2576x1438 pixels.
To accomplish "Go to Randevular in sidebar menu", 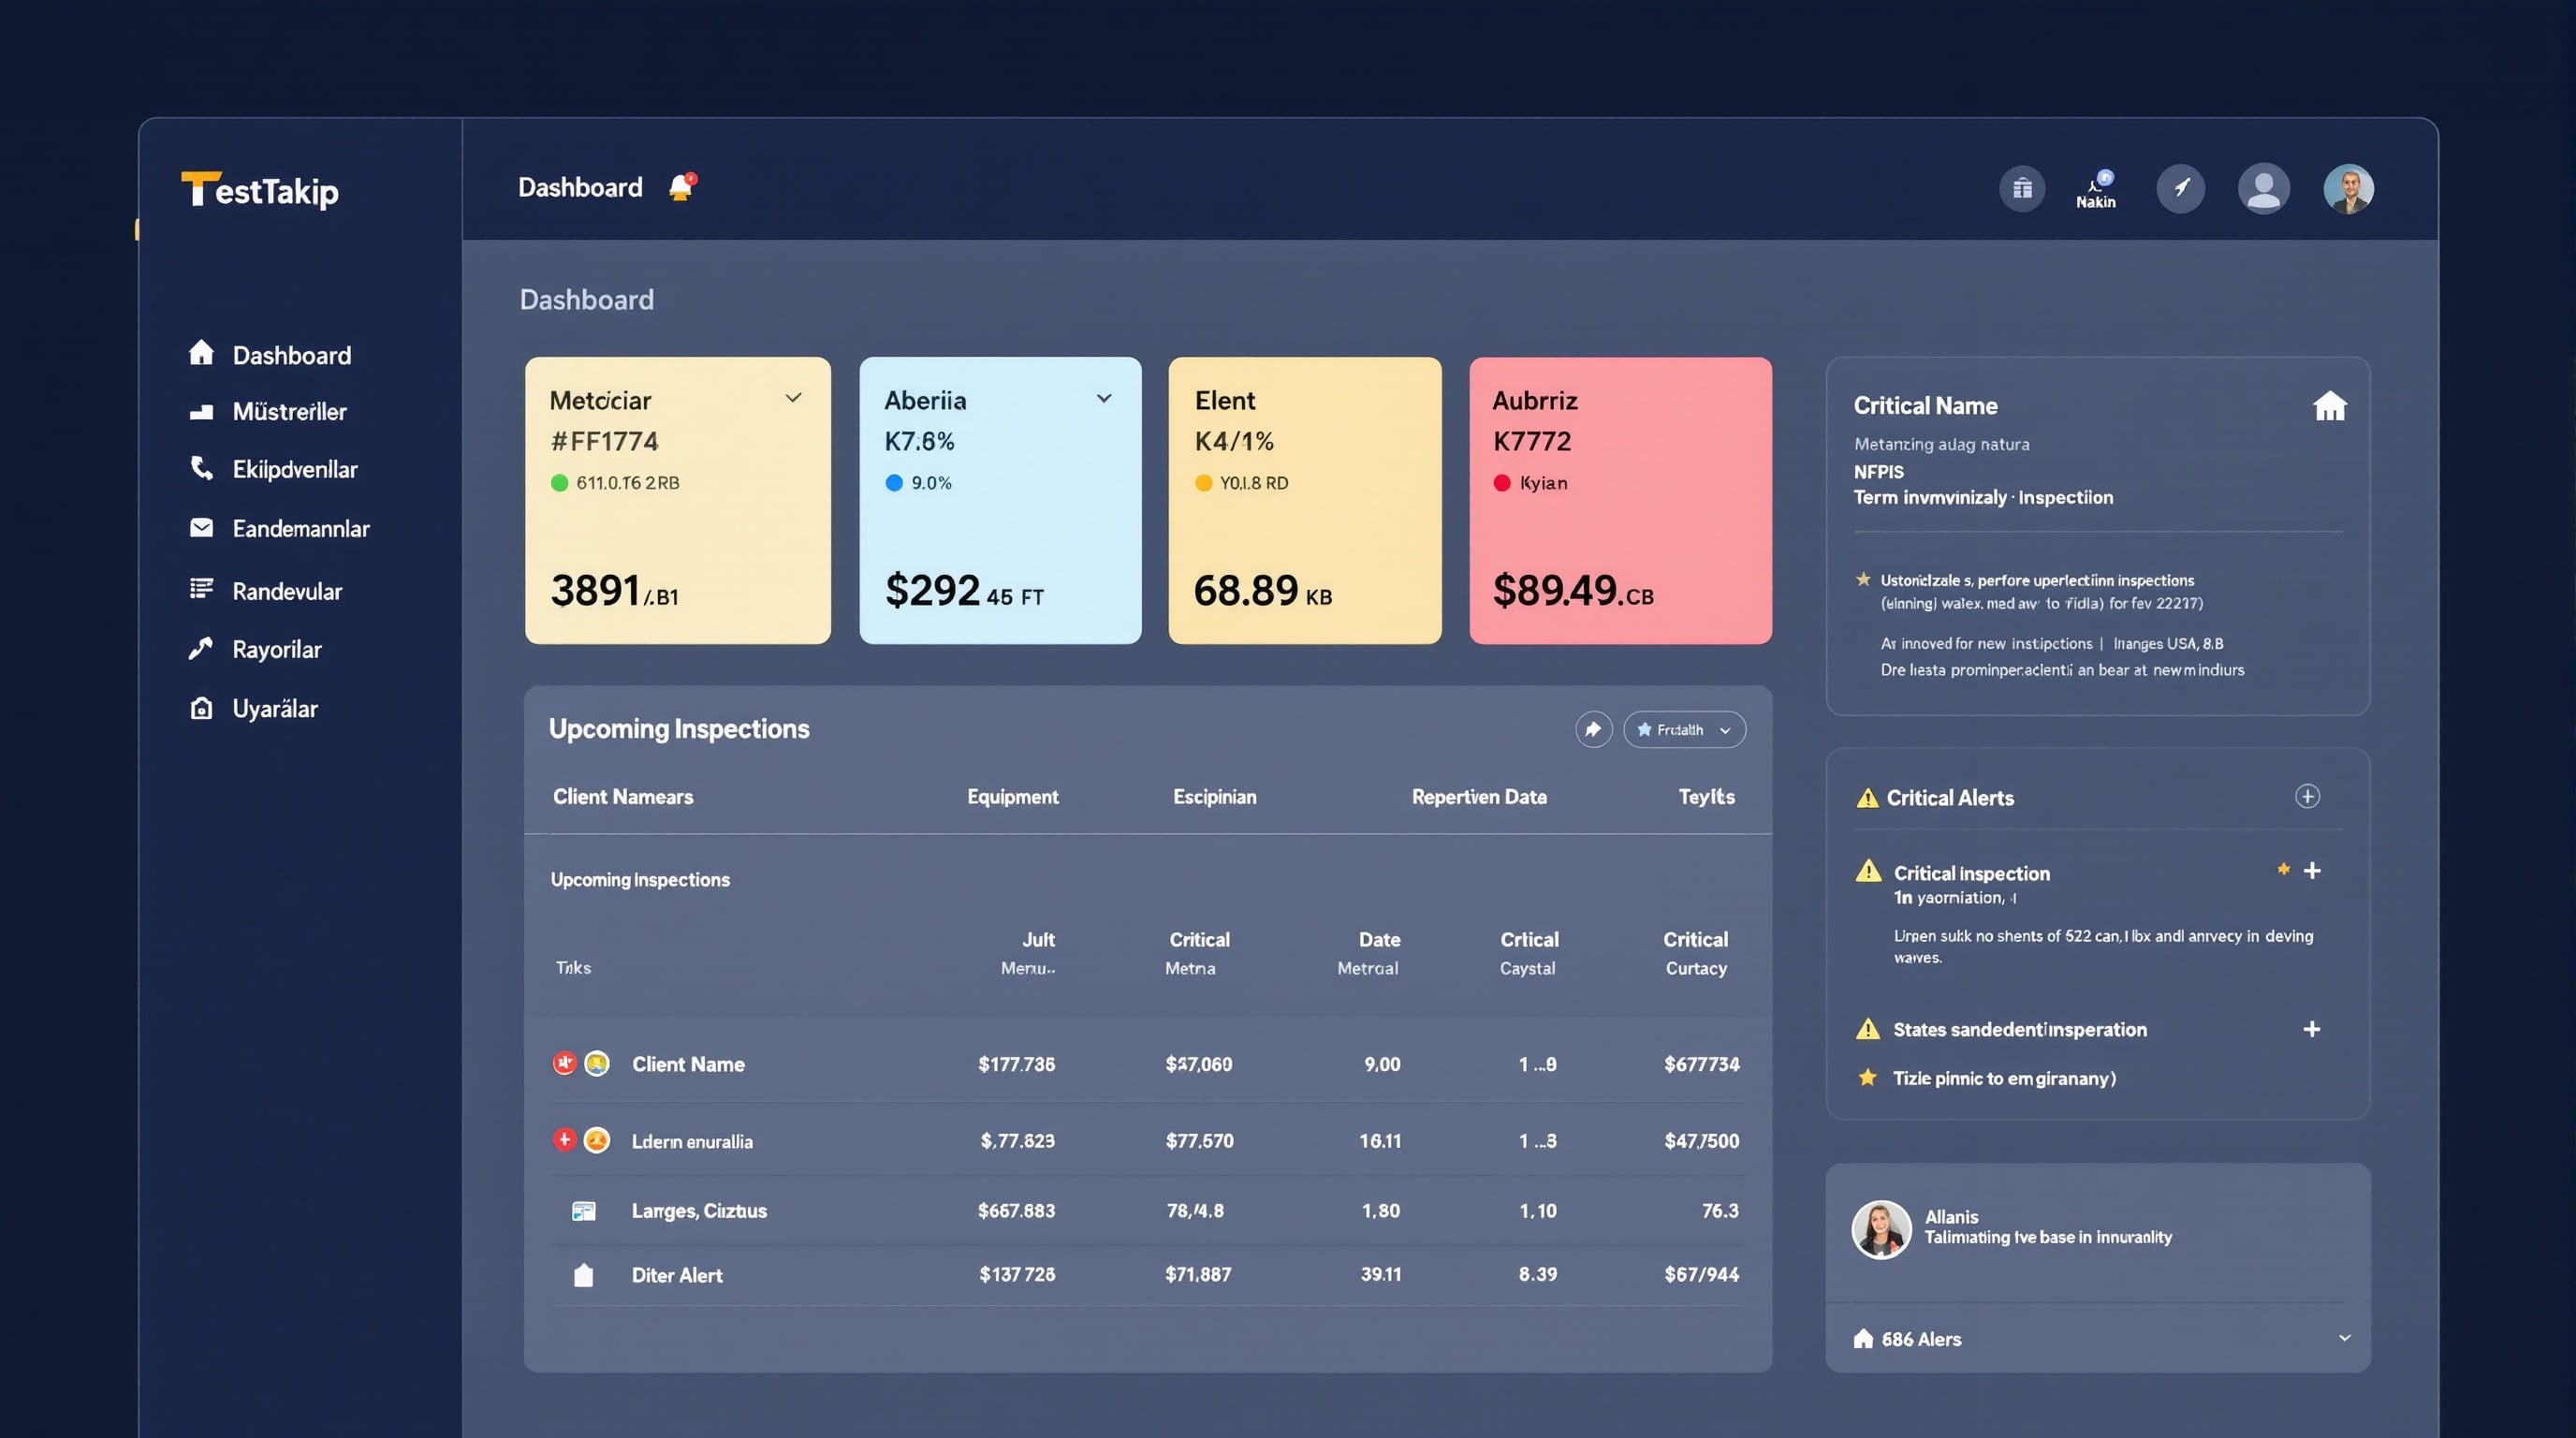I will point(287,591).
